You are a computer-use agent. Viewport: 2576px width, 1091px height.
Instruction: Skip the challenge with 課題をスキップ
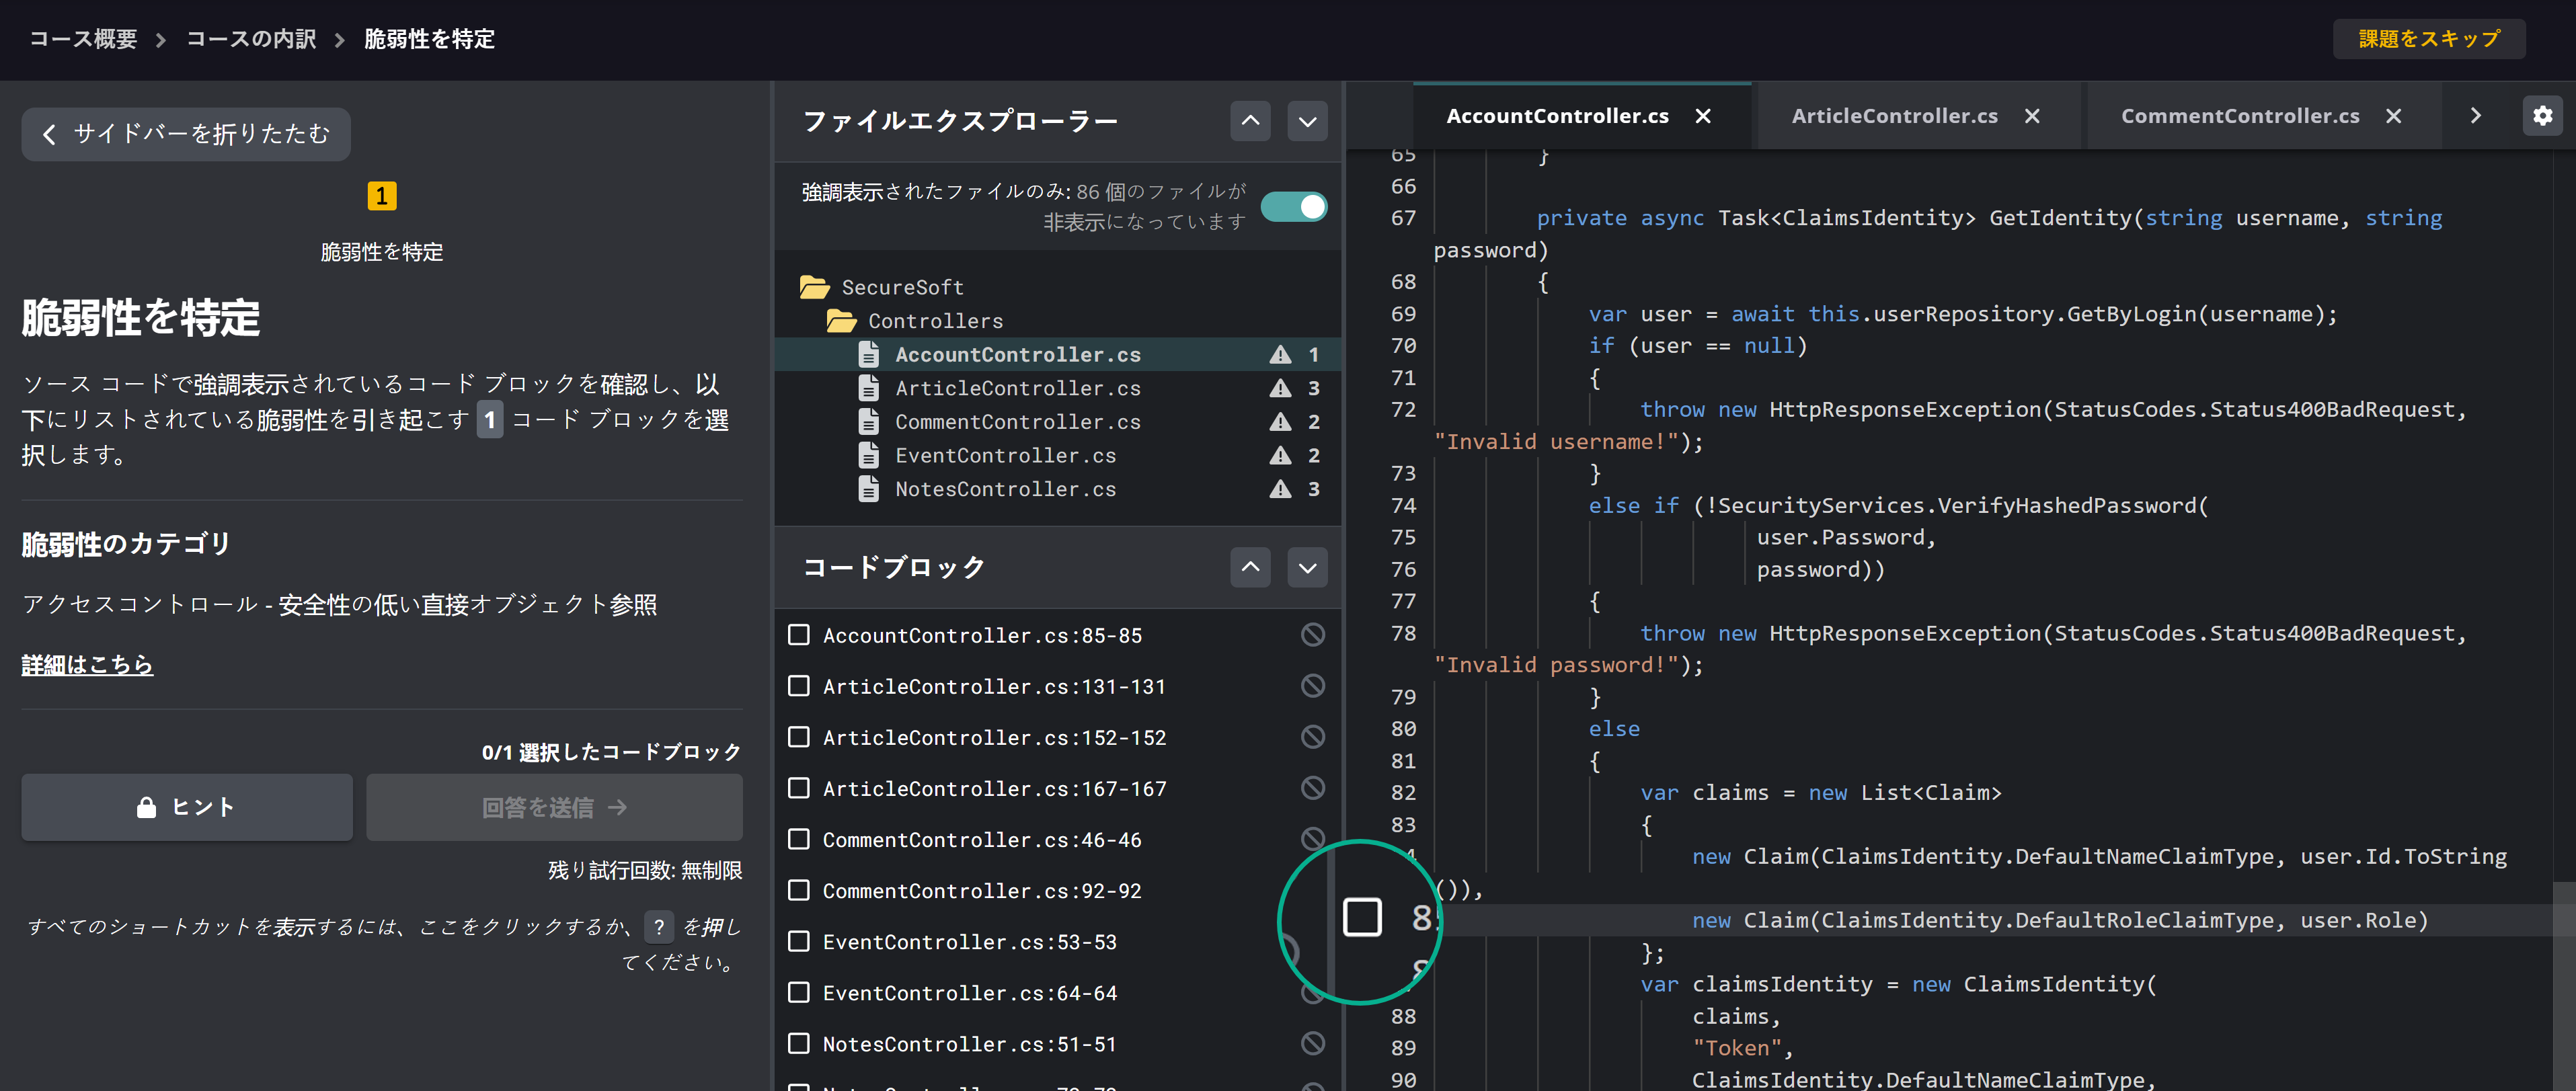(2428, 39)
